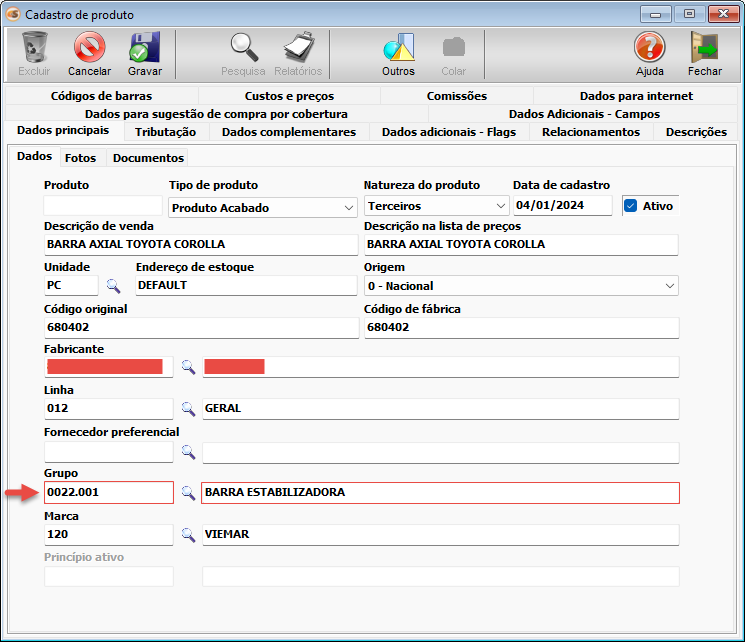745x642 pixels.
Task: Toggle the Ativo checkbox
Action: [630, 206]
